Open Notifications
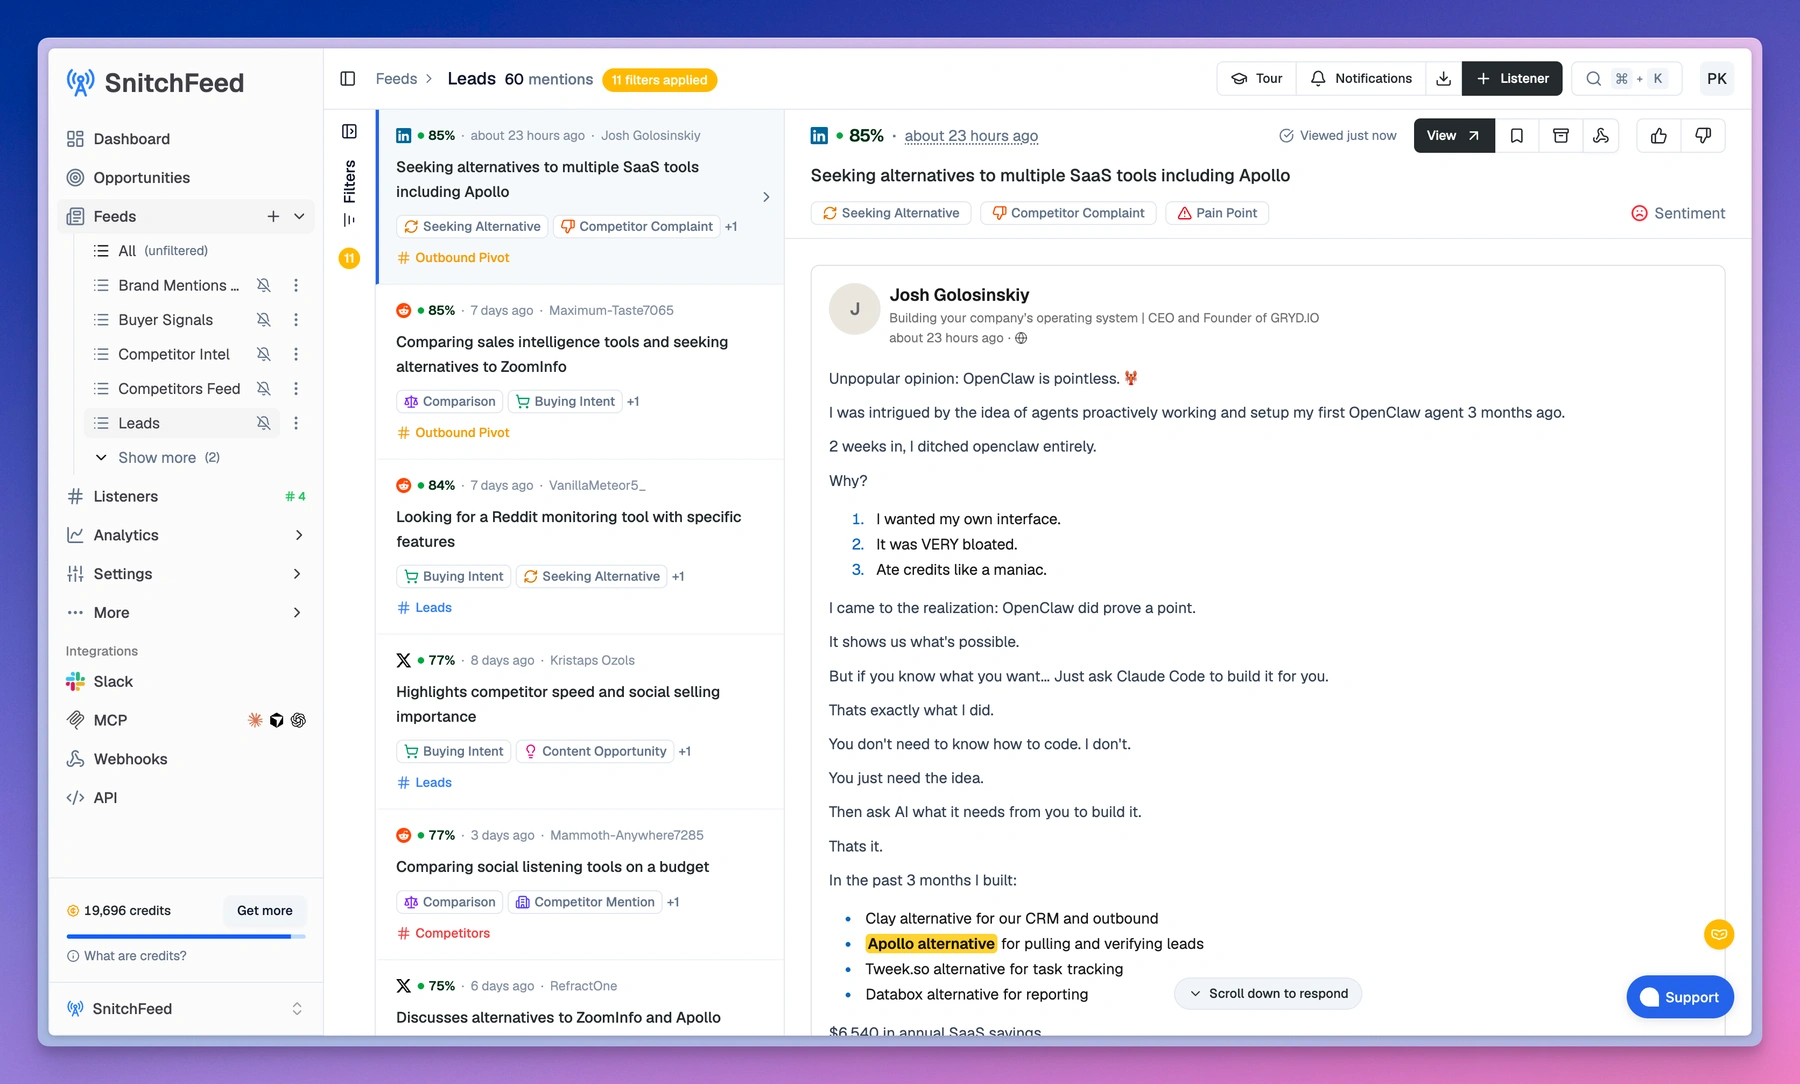Viewport: 1800px width, 1084px height. 1361,79
